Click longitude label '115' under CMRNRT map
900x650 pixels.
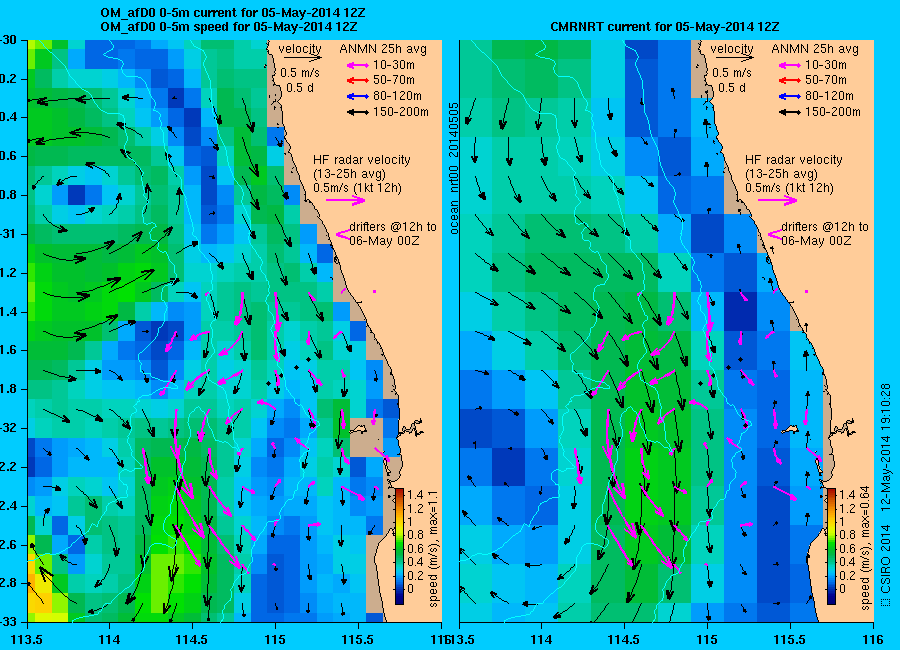tap(707, 639)
